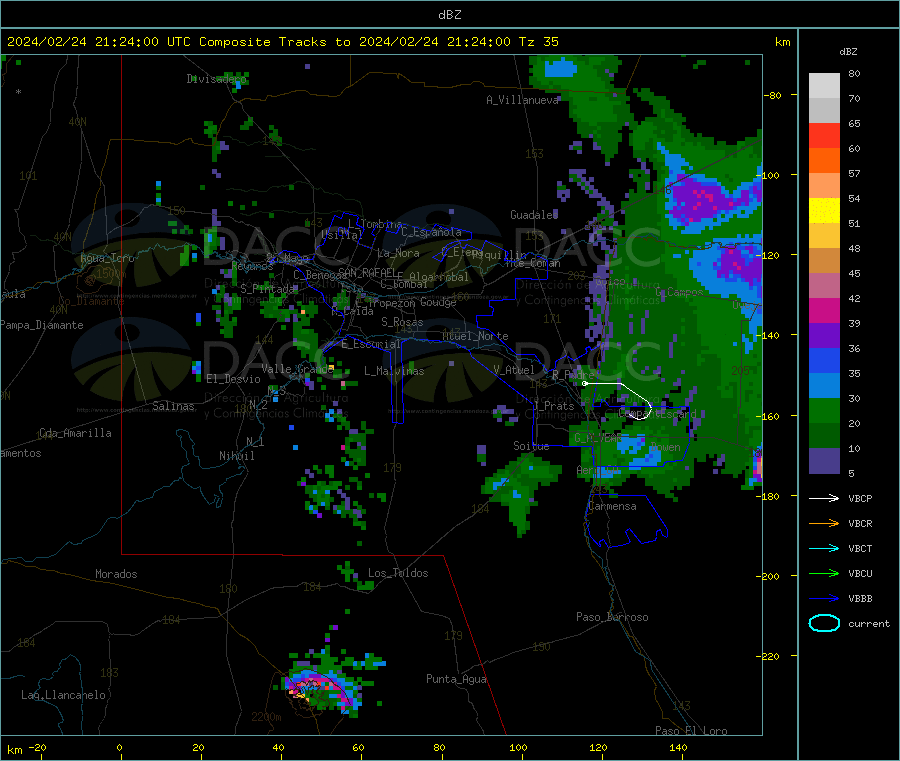The width and height of the screenshot is (900, 761).
Task: Click the SAN_RAFAEL map label
Action: pyautogui.click(x=367, y=272)
